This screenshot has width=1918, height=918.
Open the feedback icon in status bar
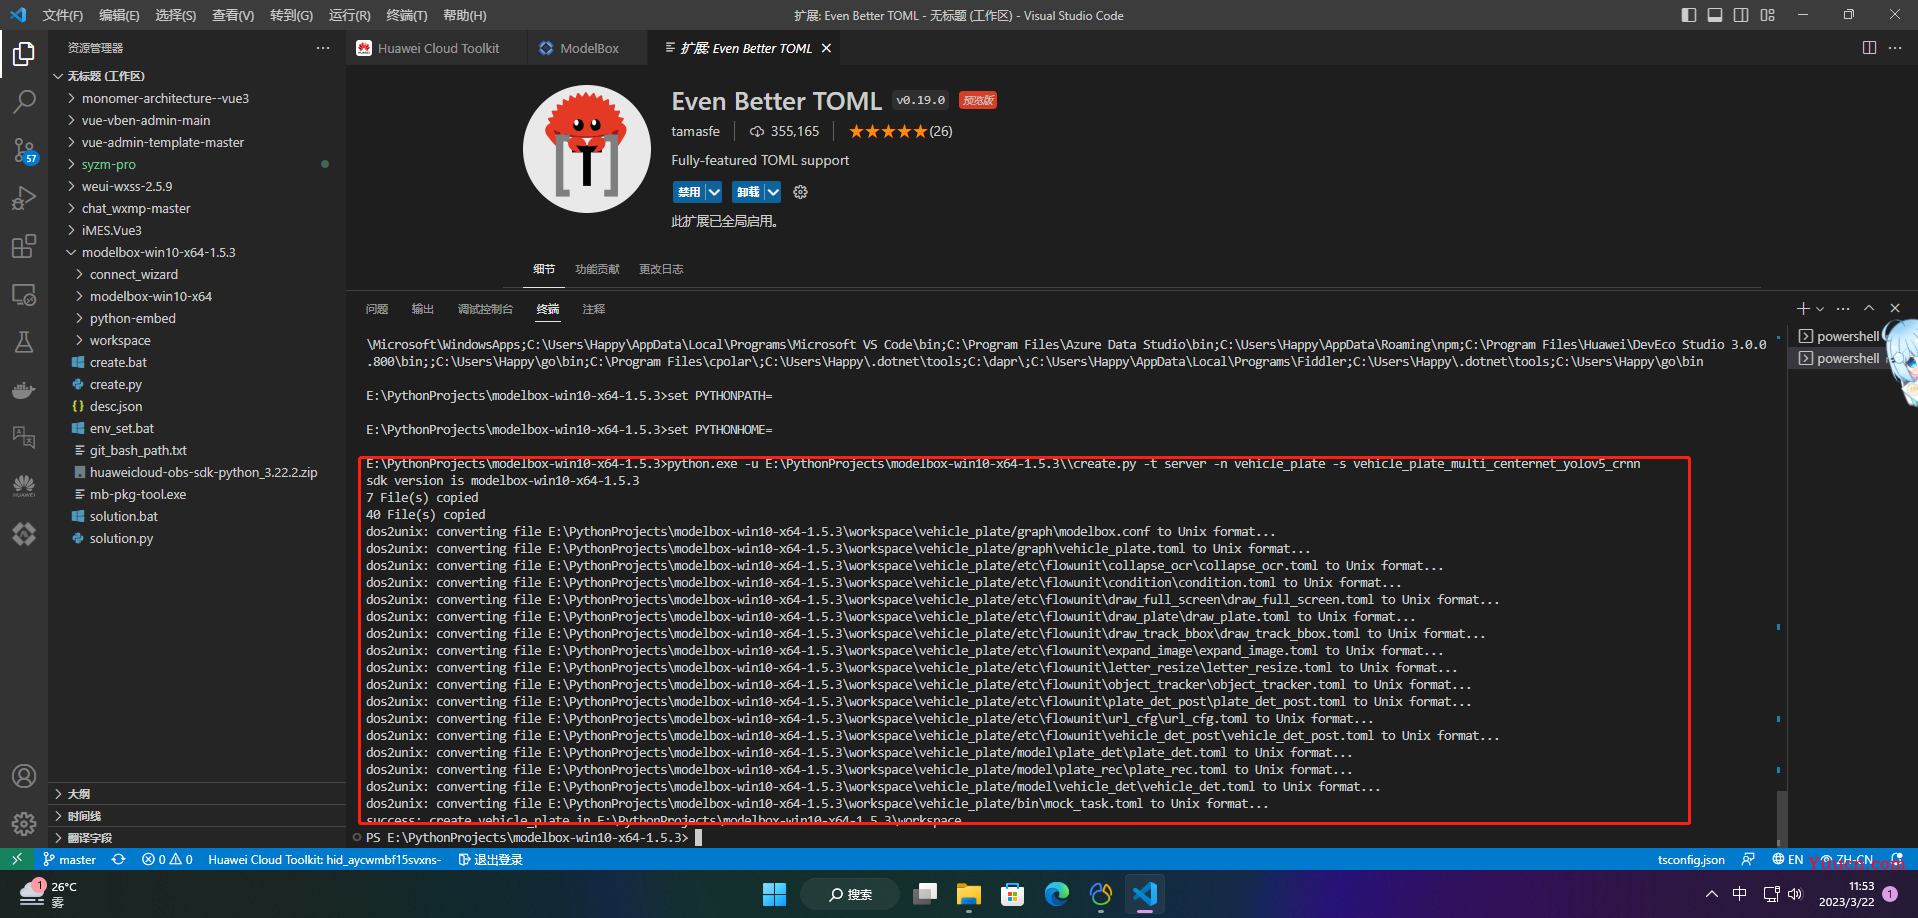click(1748, 859)
